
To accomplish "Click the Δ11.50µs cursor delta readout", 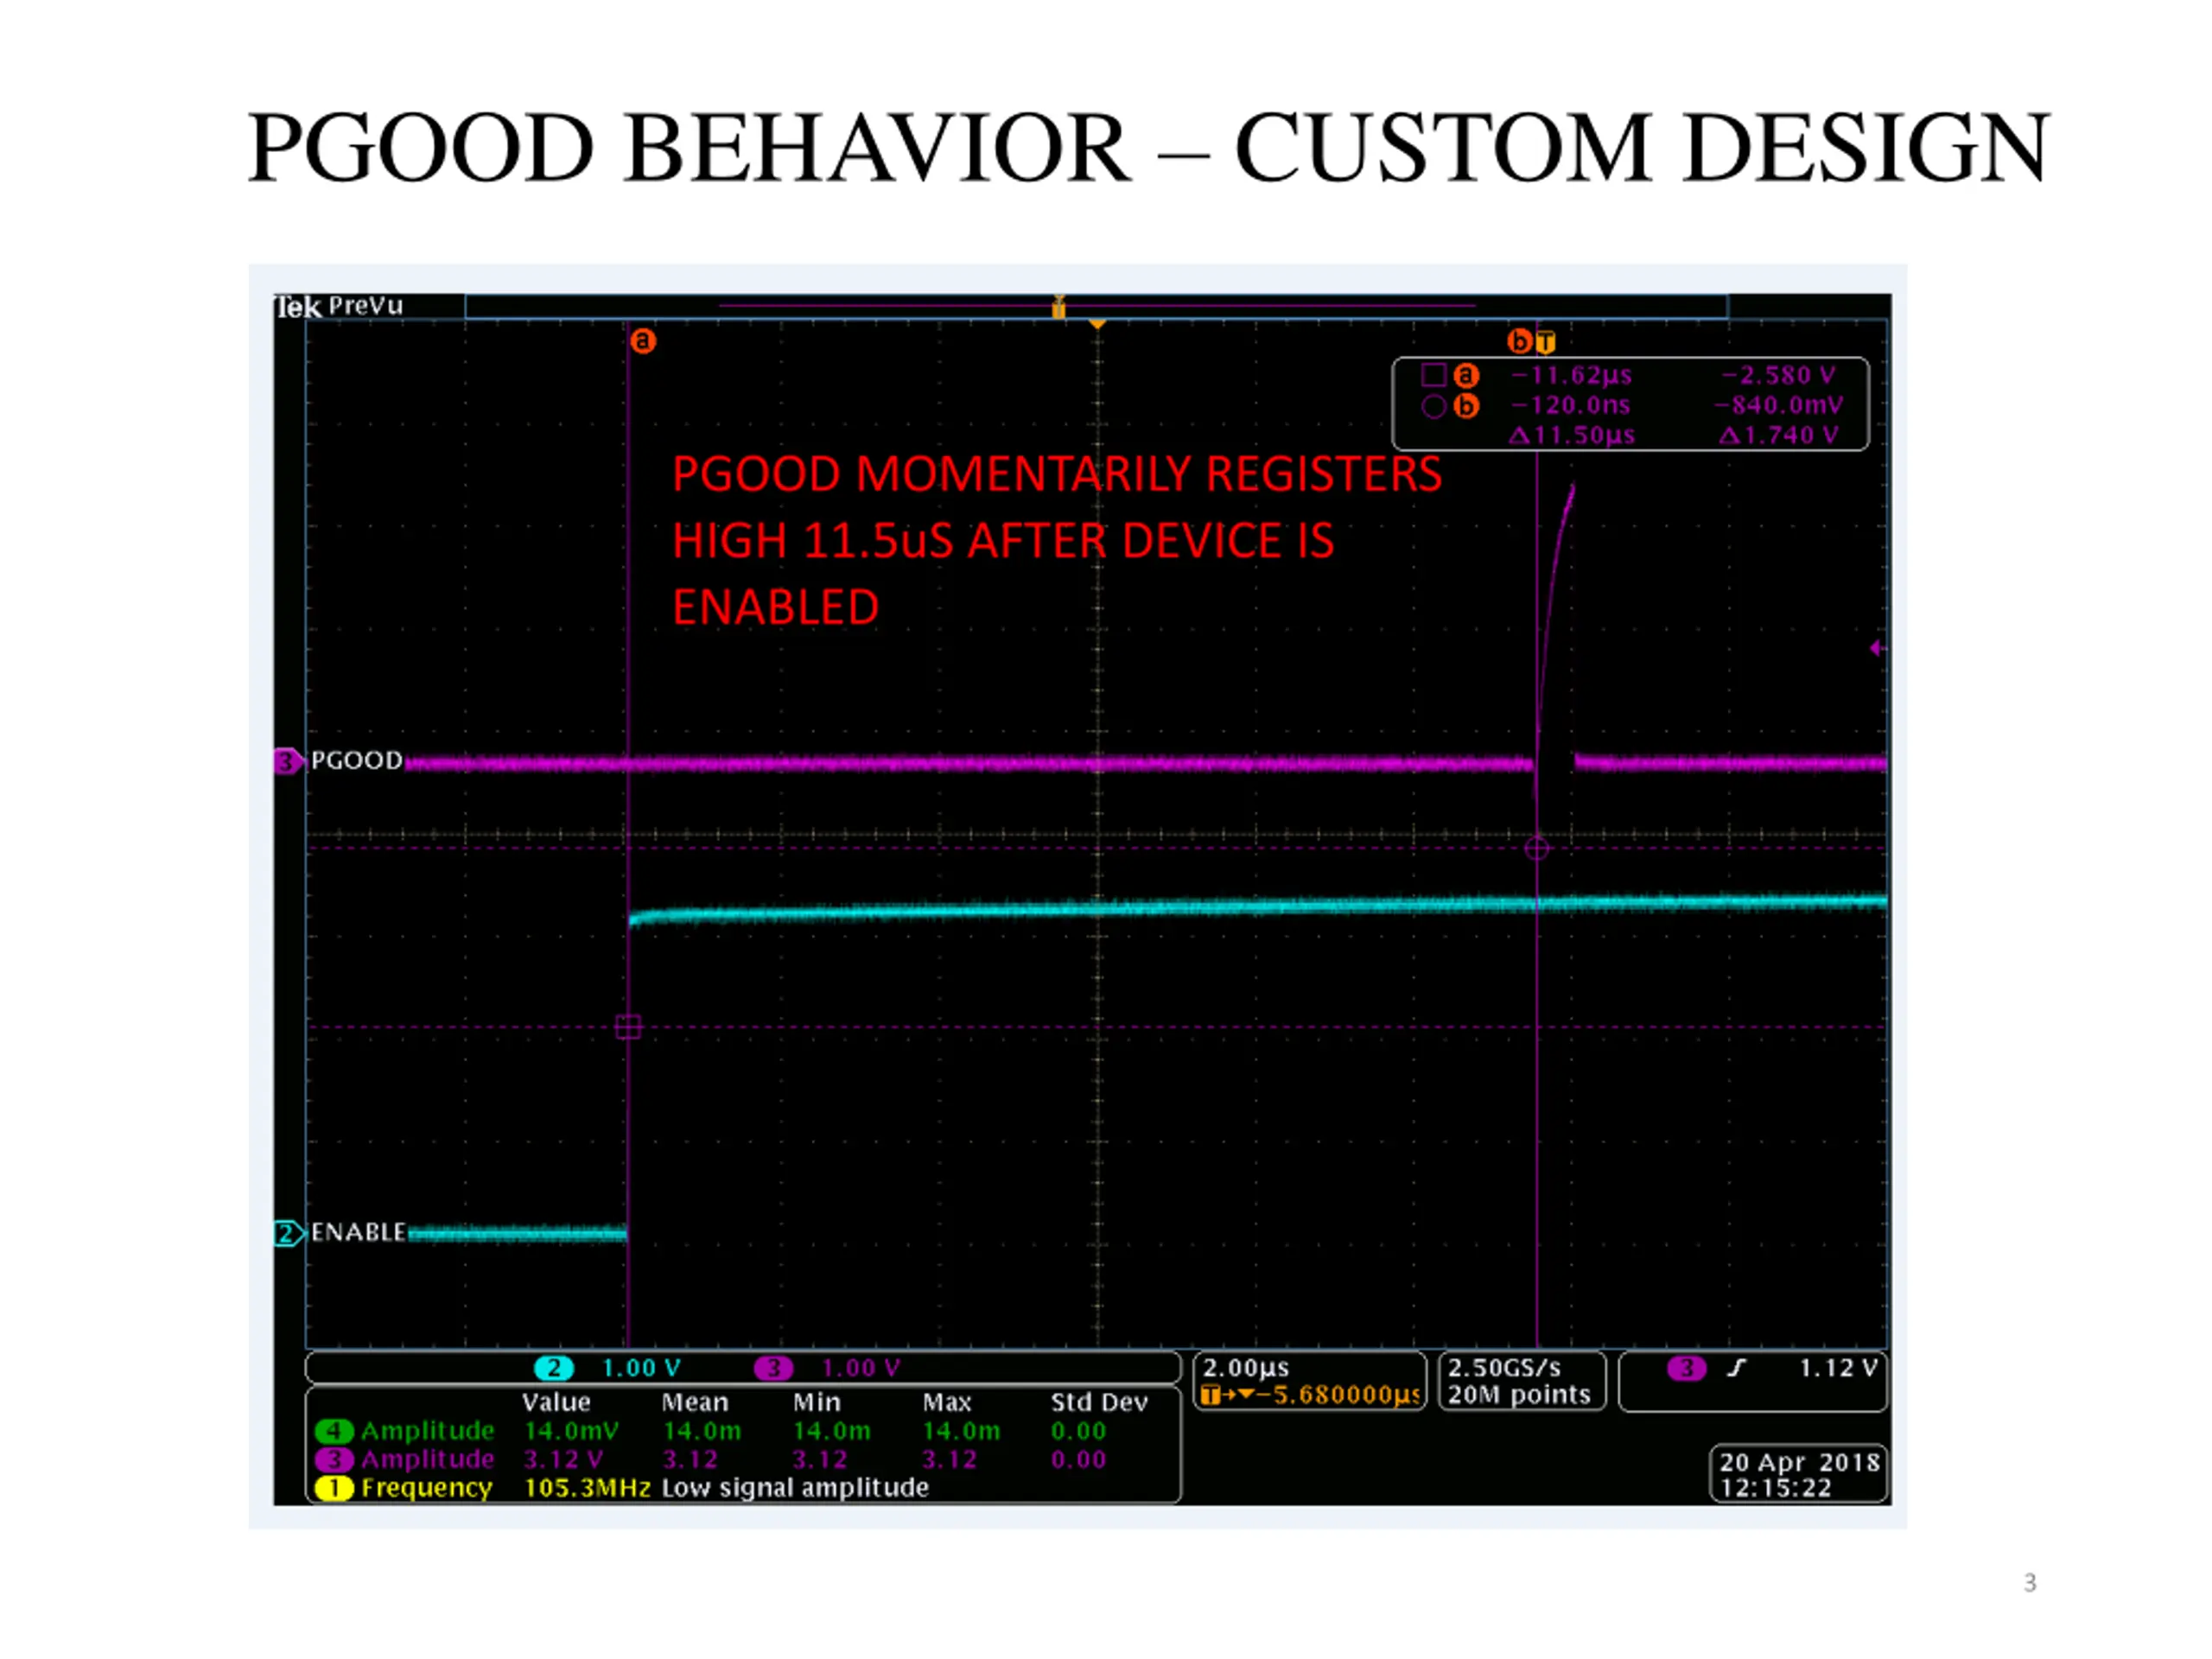I will pos(1572,435).
